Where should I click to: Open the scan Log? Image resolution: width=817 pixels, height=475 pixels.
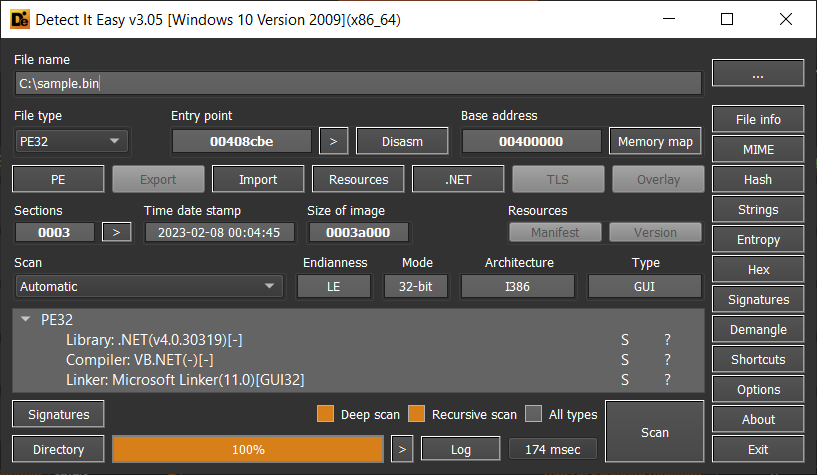461,449
